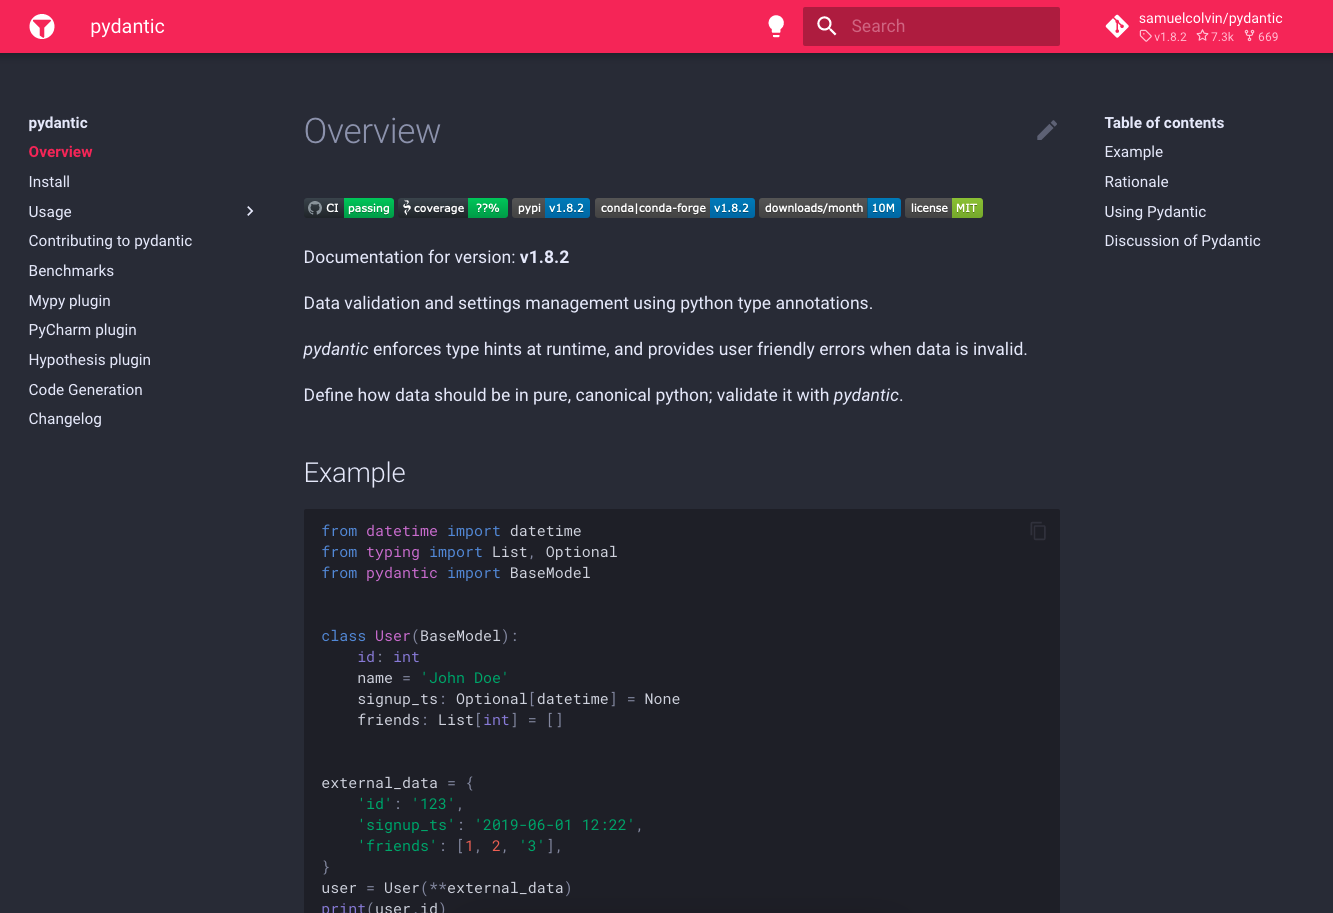The image size is (1333, 913).
Task: Click the Overview page heading
Action: (x=372, y=131)
